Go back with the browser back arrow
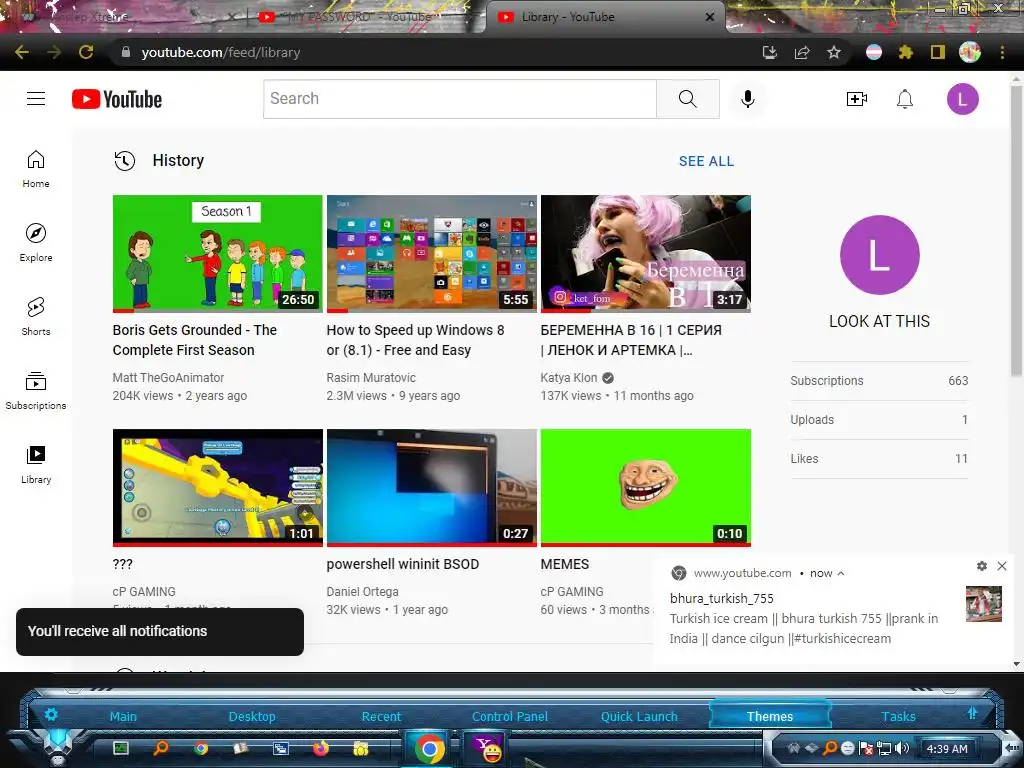This screenshot has width=1024, height=768. click(22, 52)
